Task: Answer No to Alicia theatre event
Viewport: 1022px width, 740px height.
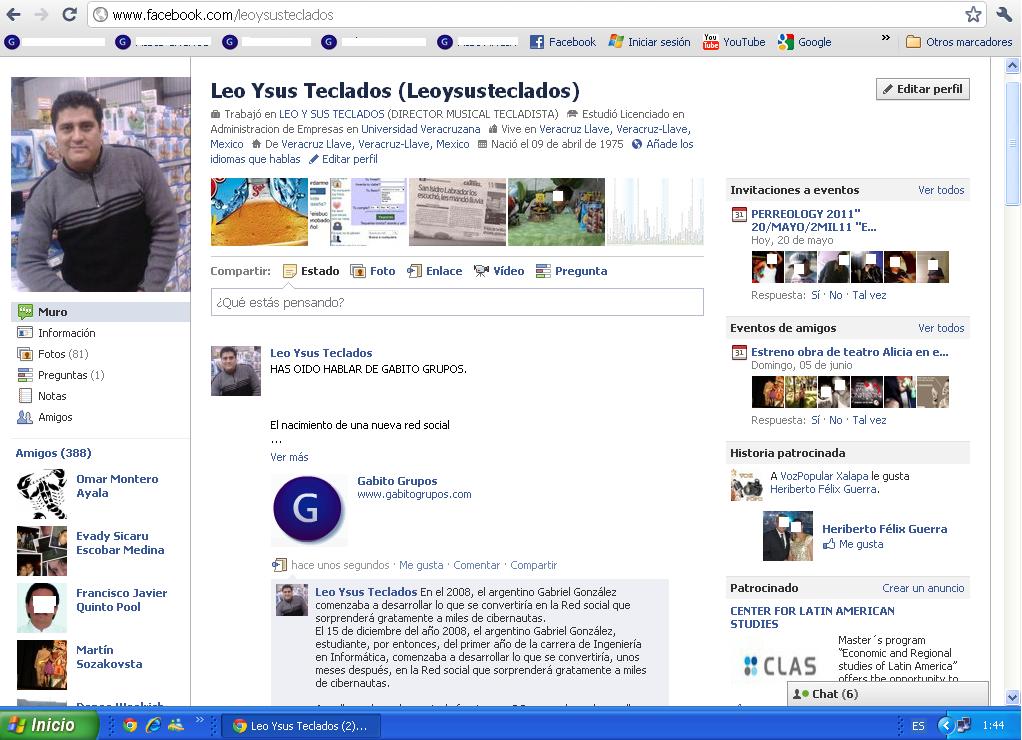Action: 836,421
